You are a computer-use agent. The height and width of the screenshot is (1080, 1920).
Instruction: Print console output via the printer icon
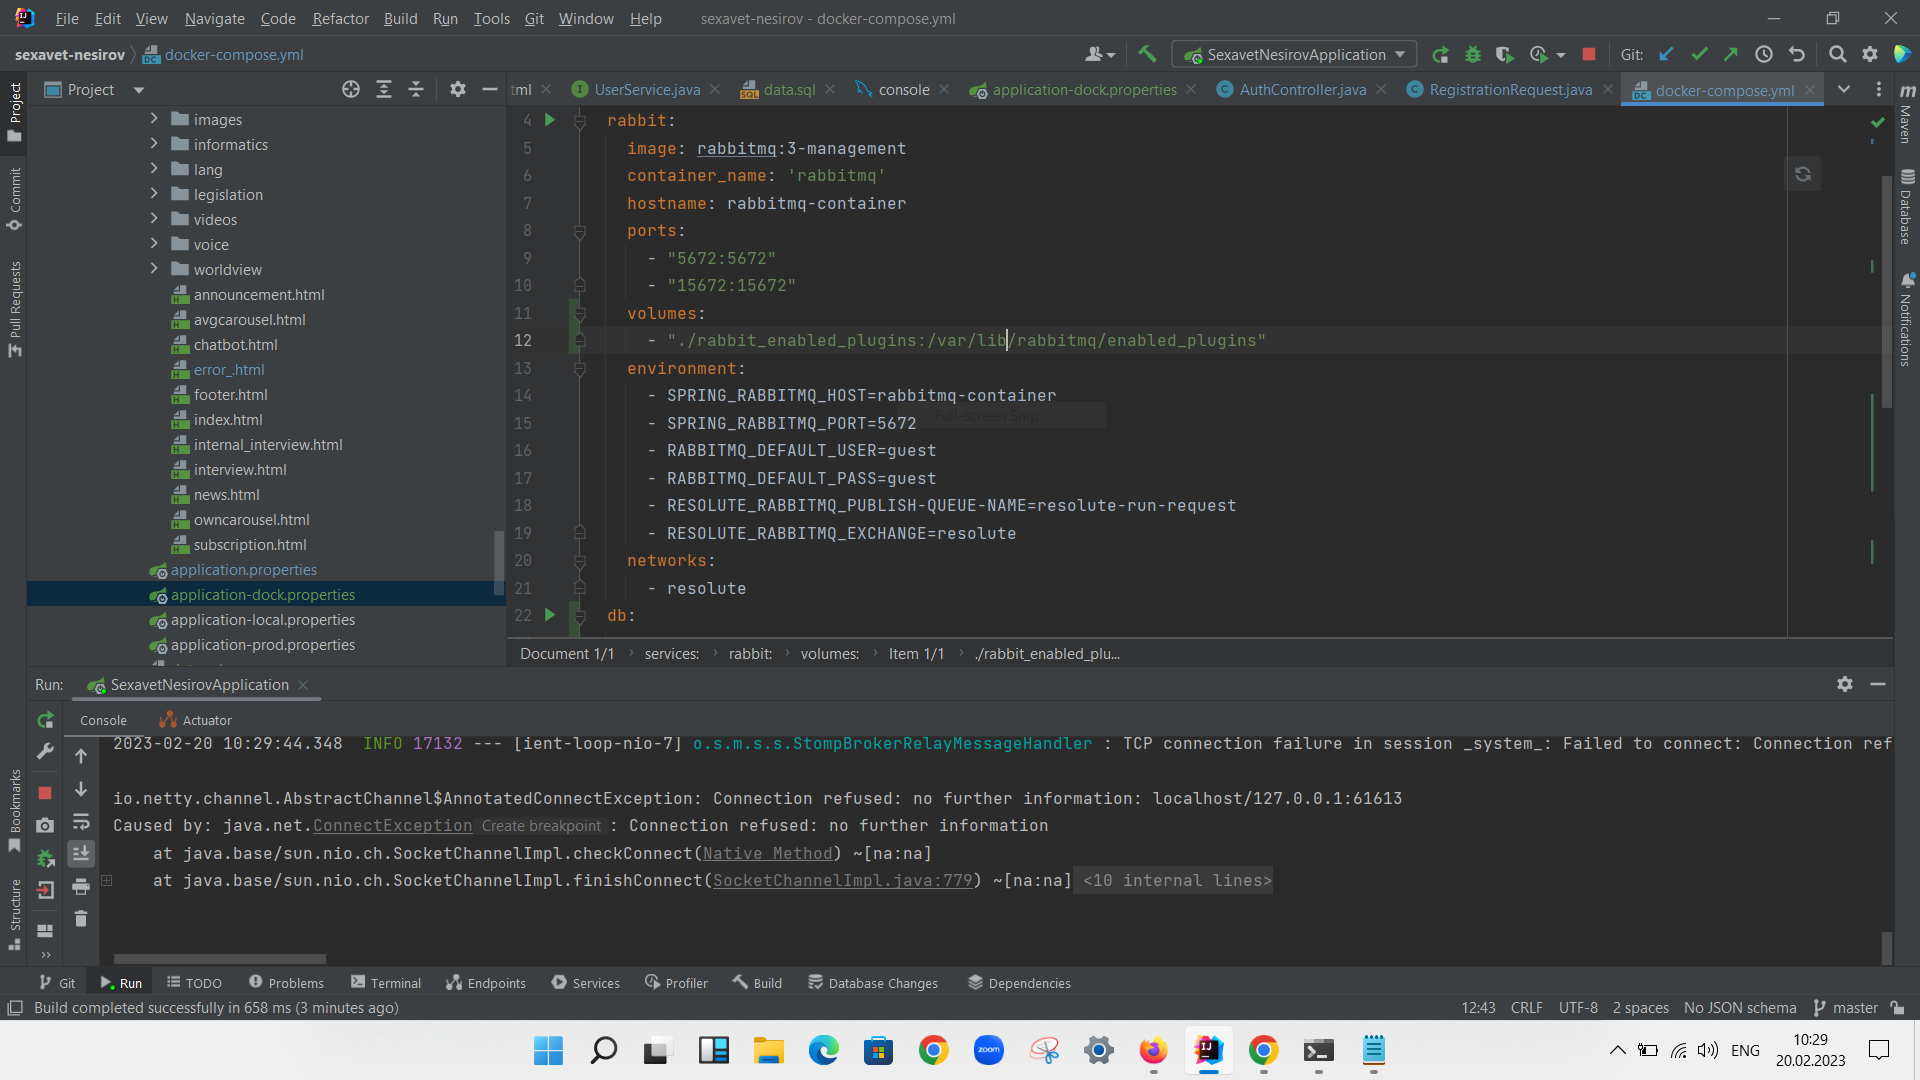[x=81, y=886]
